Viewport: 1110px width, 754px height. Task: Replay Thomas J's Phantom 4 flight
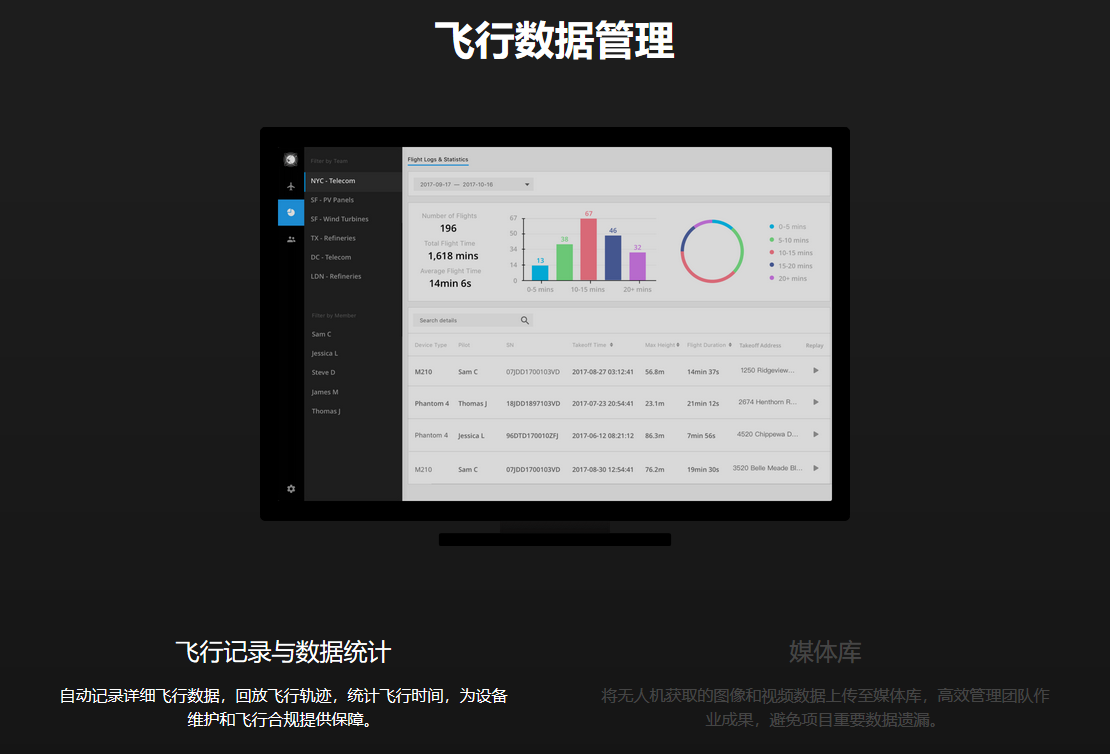point(816,403)
